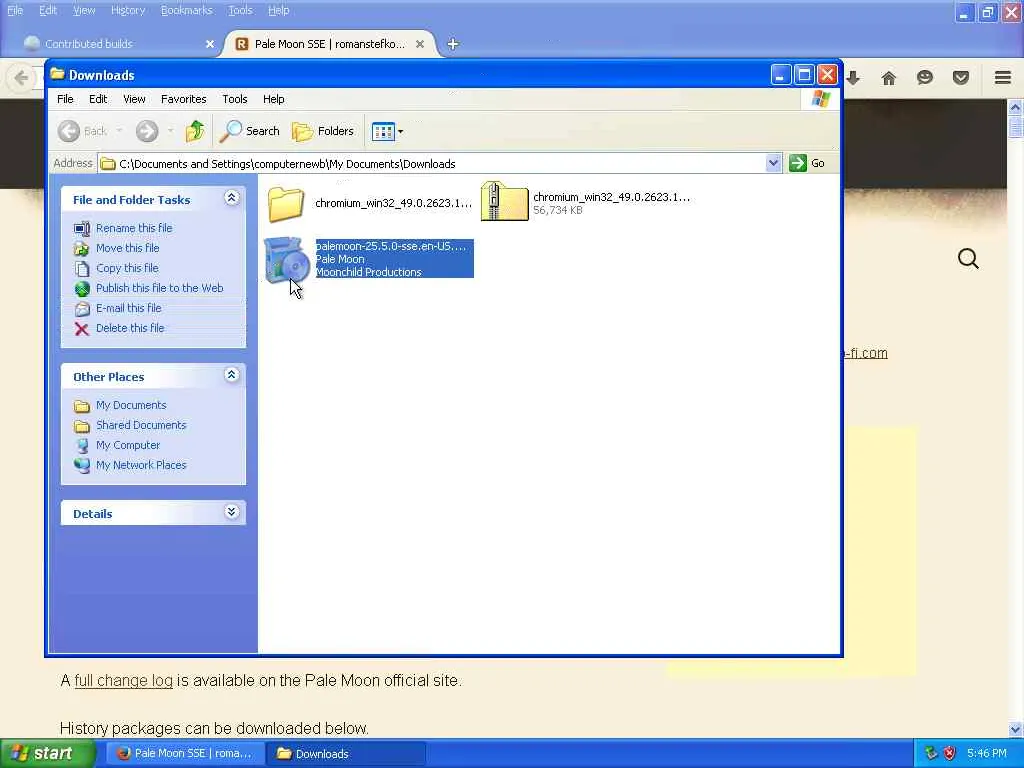
Task: Open the browser History menu
Action: (x=127, y=10)
